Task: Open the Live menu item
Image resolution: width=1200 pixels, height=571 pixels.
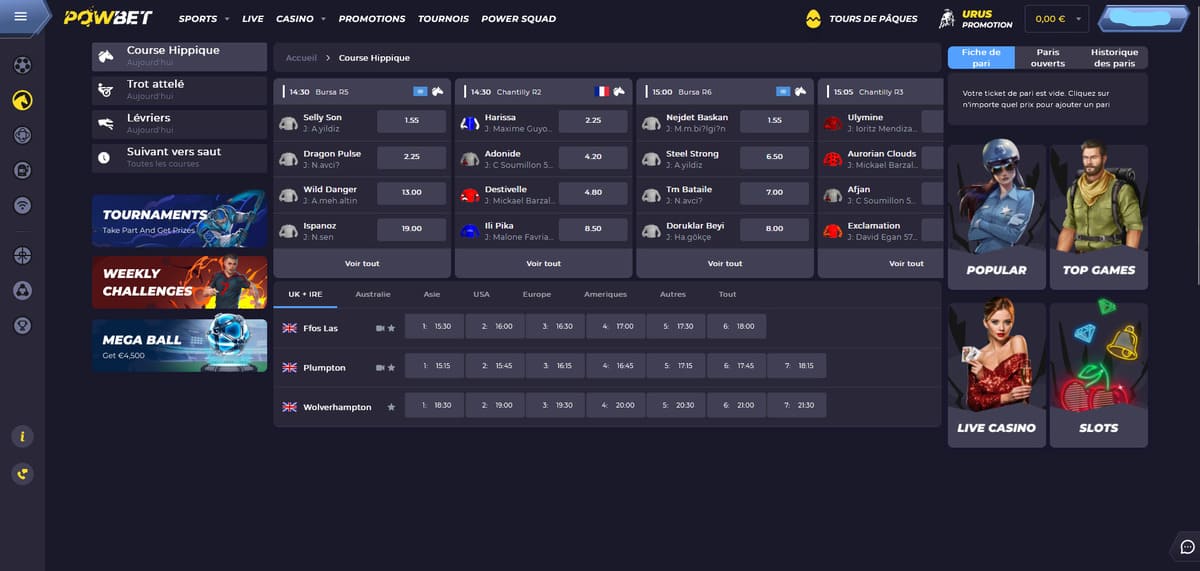Action: pyautogui.click(x=253, y=19)
